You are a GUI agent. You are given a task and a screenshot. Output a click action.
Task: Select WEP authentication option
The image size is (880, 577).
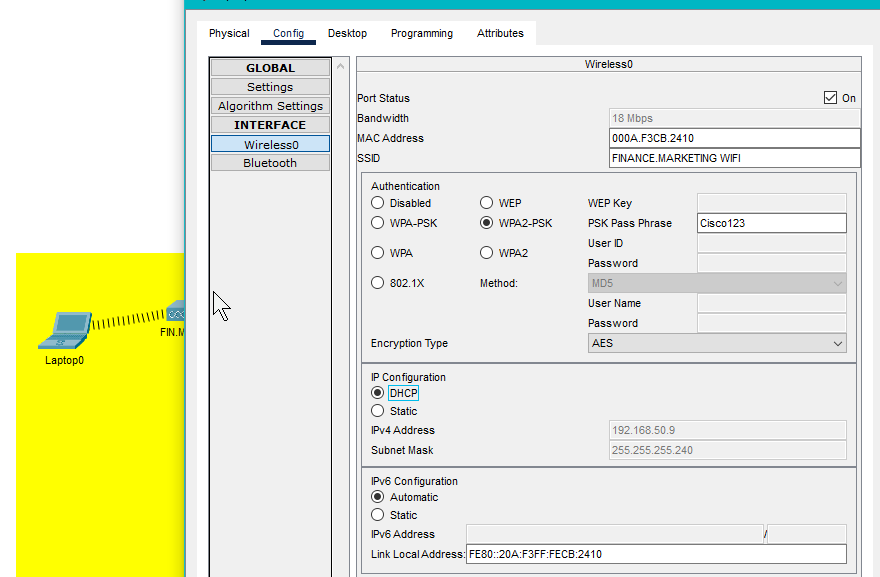click(487, 203)
